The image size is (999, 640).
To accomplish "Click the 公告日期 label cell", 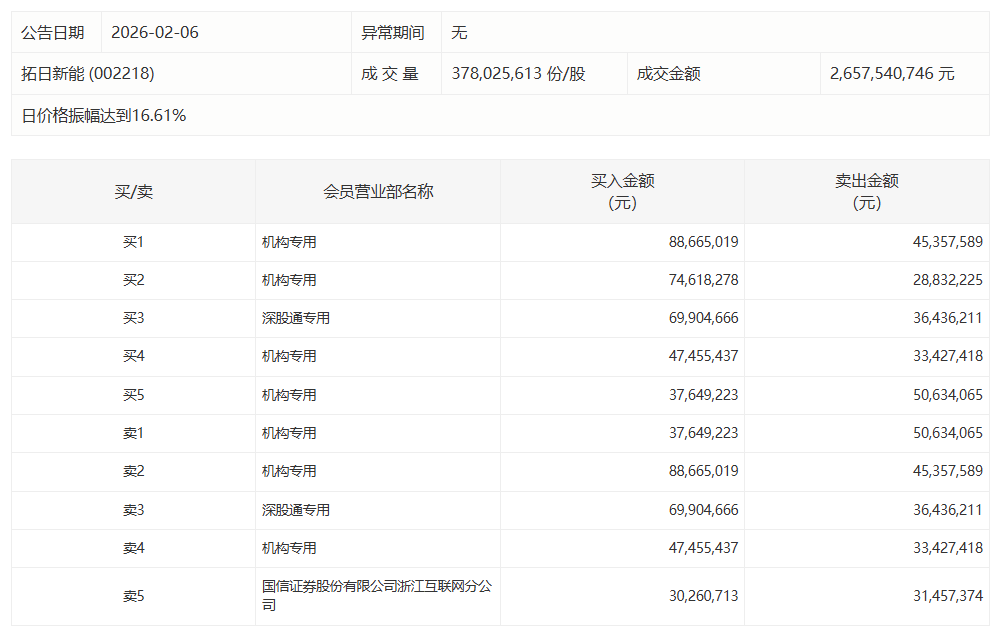I will (53, 33).
